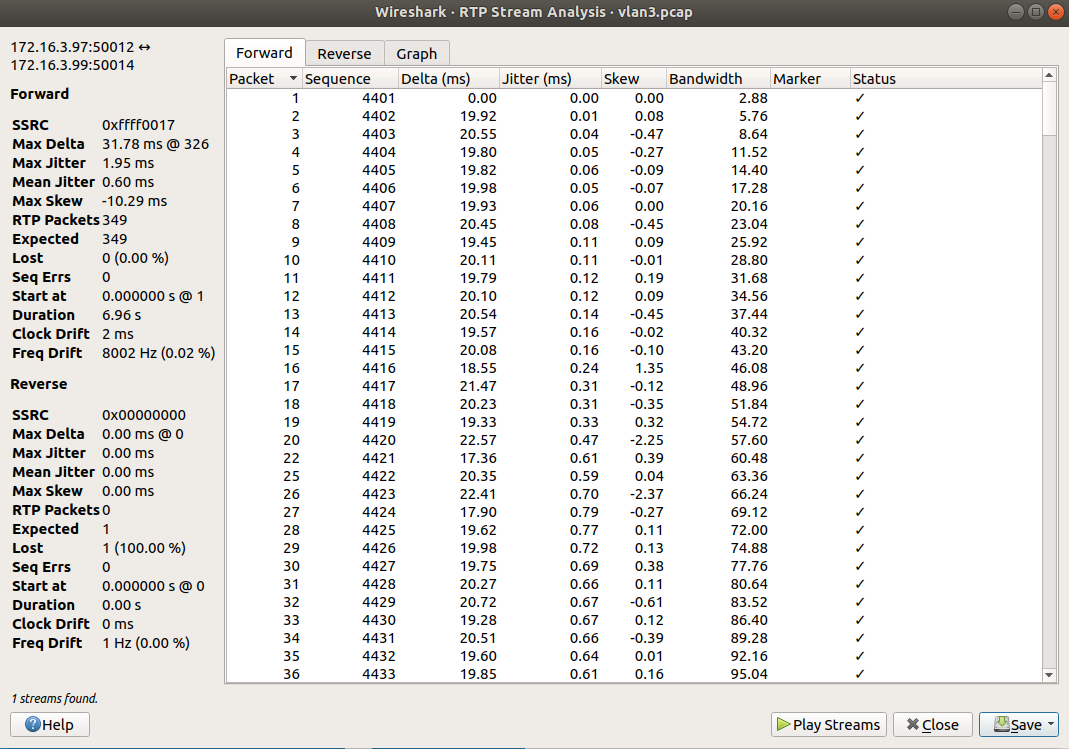Click the Help button
1069x749 pixels.
click(x=50, y=724)
